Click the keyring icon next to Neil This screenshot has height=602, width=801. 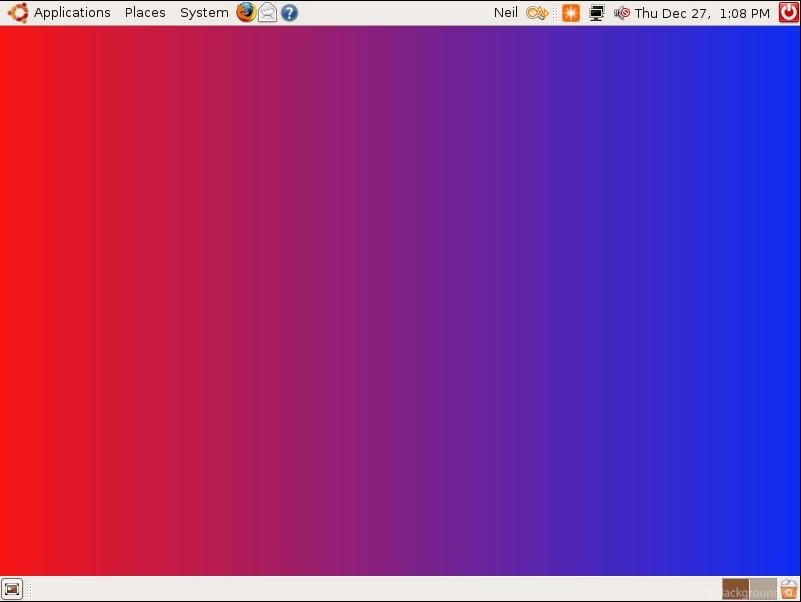[537, 13]
